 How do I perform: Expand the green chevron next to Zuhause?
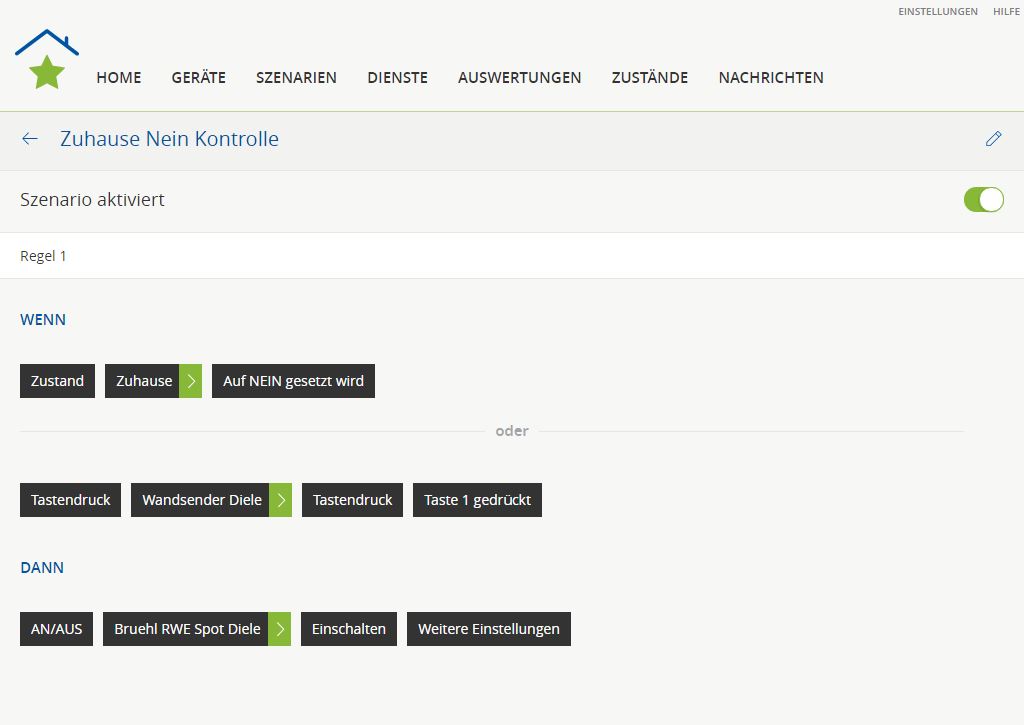191,381
